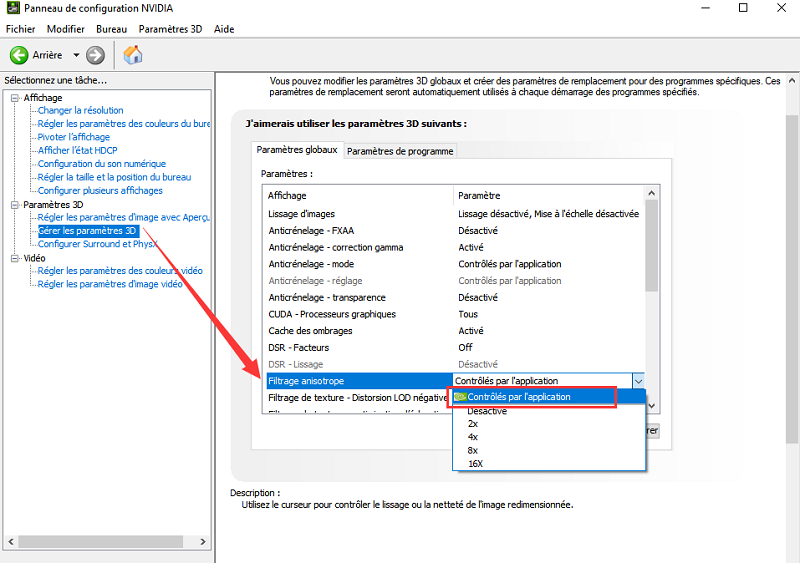Select the Anticrénelage - mode row
The width and height of the screenshot is (800, 563).
click(455, 264)
